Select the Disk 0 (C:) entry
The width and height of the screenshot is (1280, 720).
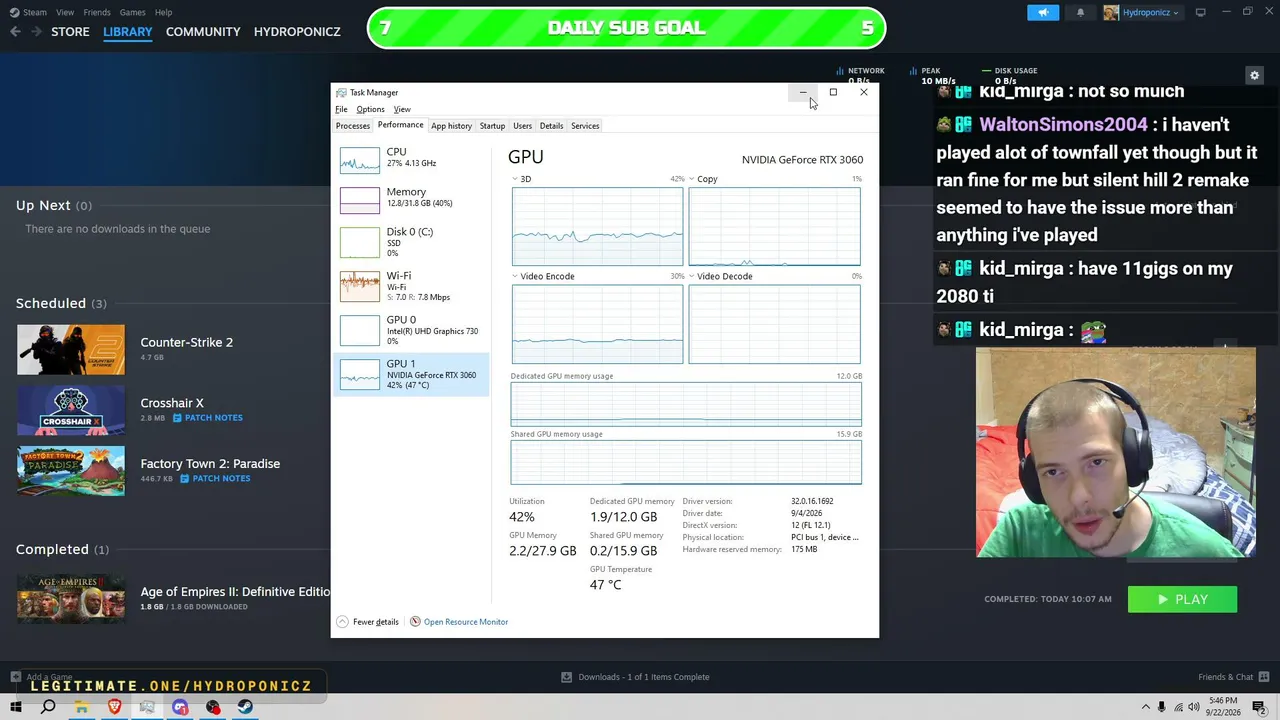[x=411, y=242]
